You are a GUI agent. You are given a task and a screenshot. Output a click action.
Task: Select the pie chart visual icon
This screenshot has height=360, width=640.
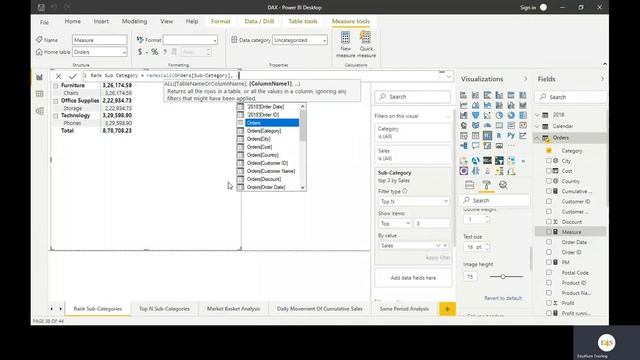[x=499, y=116]
